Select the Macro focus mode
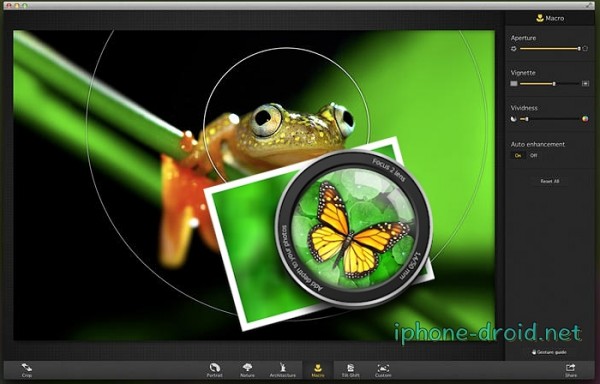Image resolution: width=600 pixels, height=384 pixels. pos(318,370)
